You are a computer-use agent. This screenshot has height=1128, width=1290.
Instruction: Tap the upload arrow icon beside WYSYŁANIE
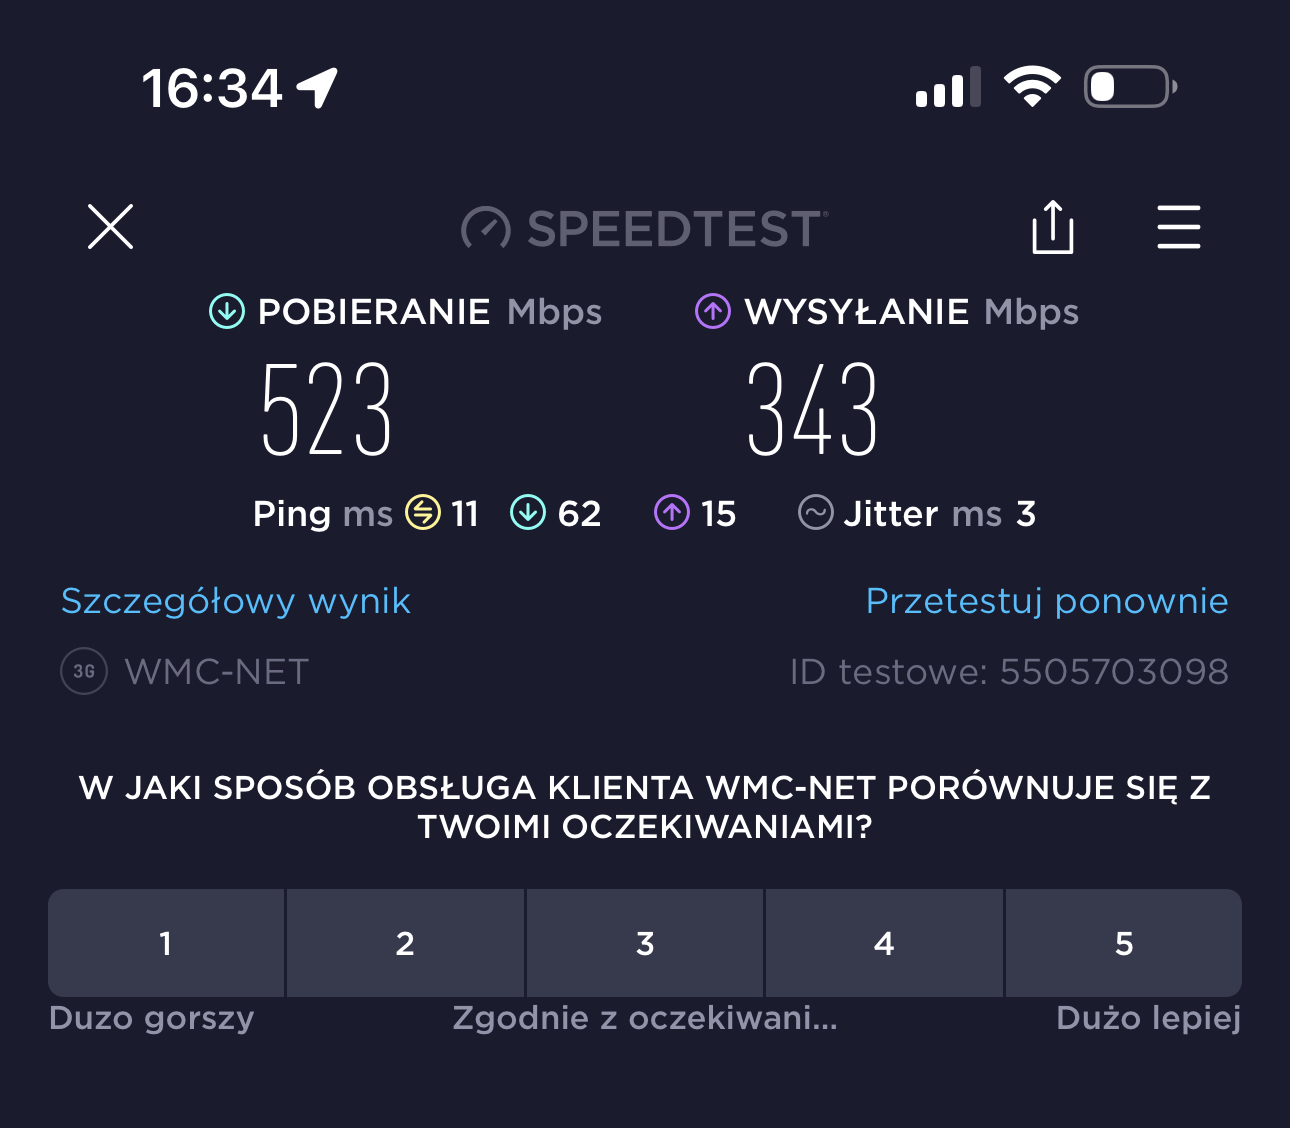(x=713, y=312)
